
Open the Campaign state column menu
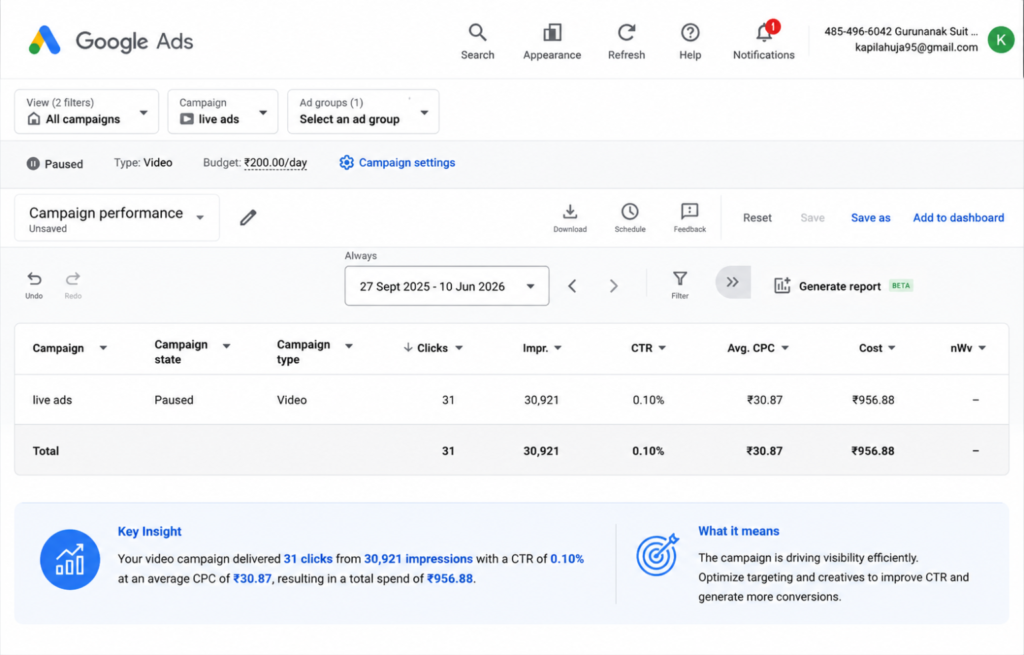(226, 346)
